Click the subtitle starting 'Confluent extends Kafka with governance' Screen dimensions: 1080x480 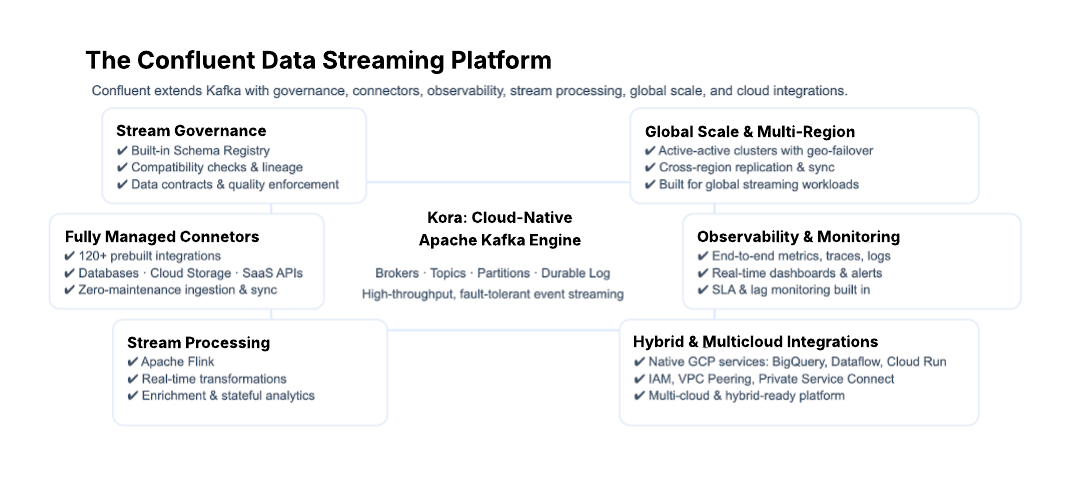coord(470,91)
